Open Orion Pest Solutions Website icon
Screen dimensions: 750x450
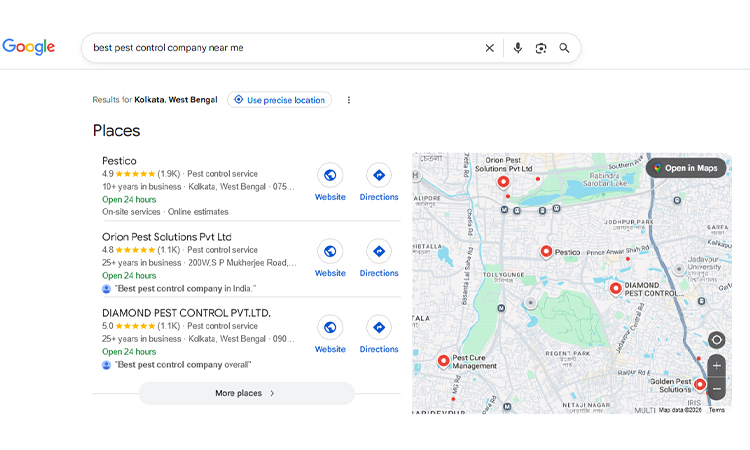(330, 251)
